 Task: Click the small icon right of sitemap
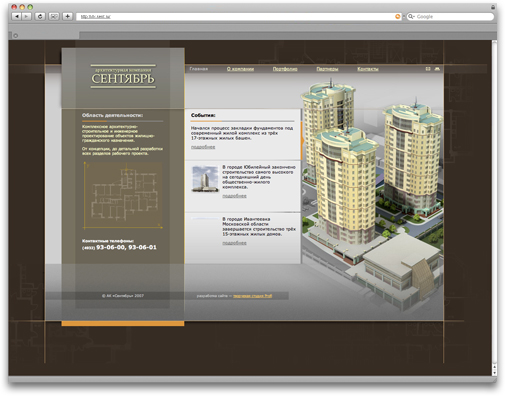coord(437,69)
